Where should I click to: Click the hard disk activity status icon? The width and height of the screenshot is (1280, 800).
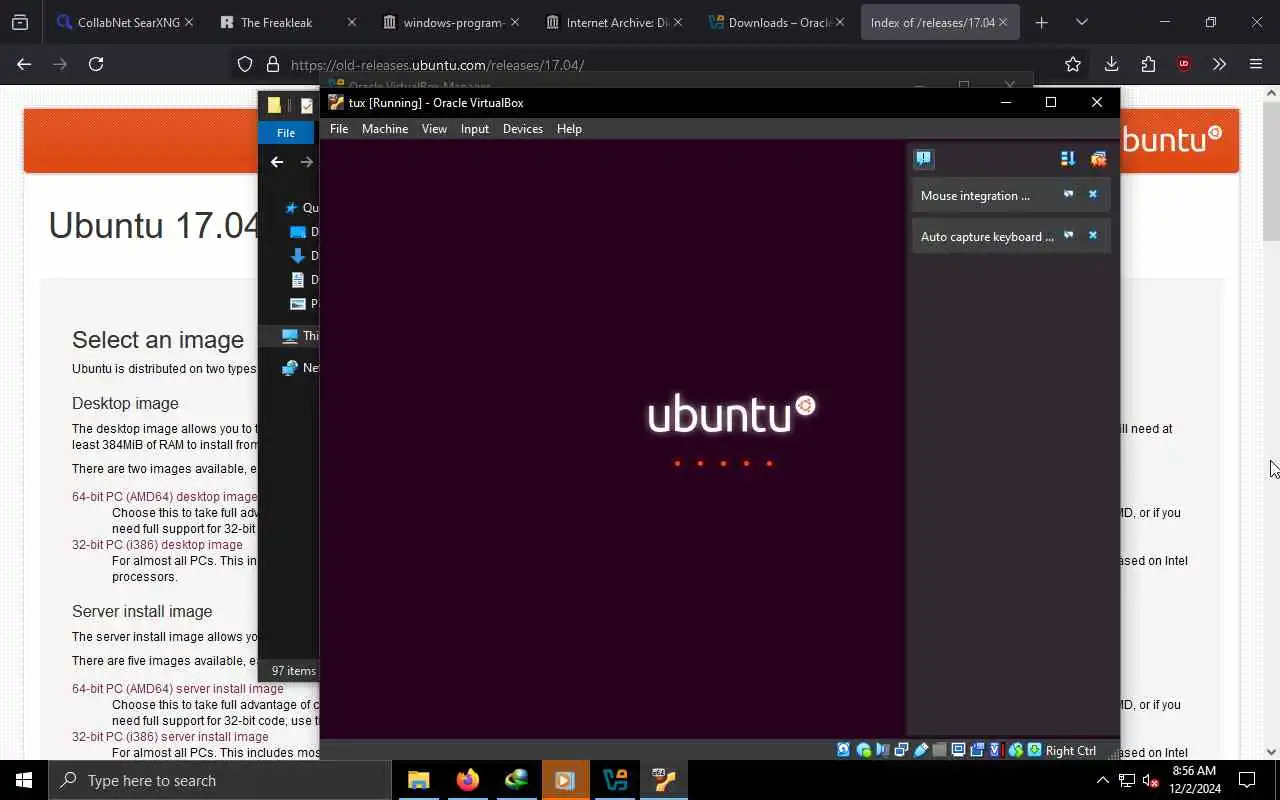(843, 750)
